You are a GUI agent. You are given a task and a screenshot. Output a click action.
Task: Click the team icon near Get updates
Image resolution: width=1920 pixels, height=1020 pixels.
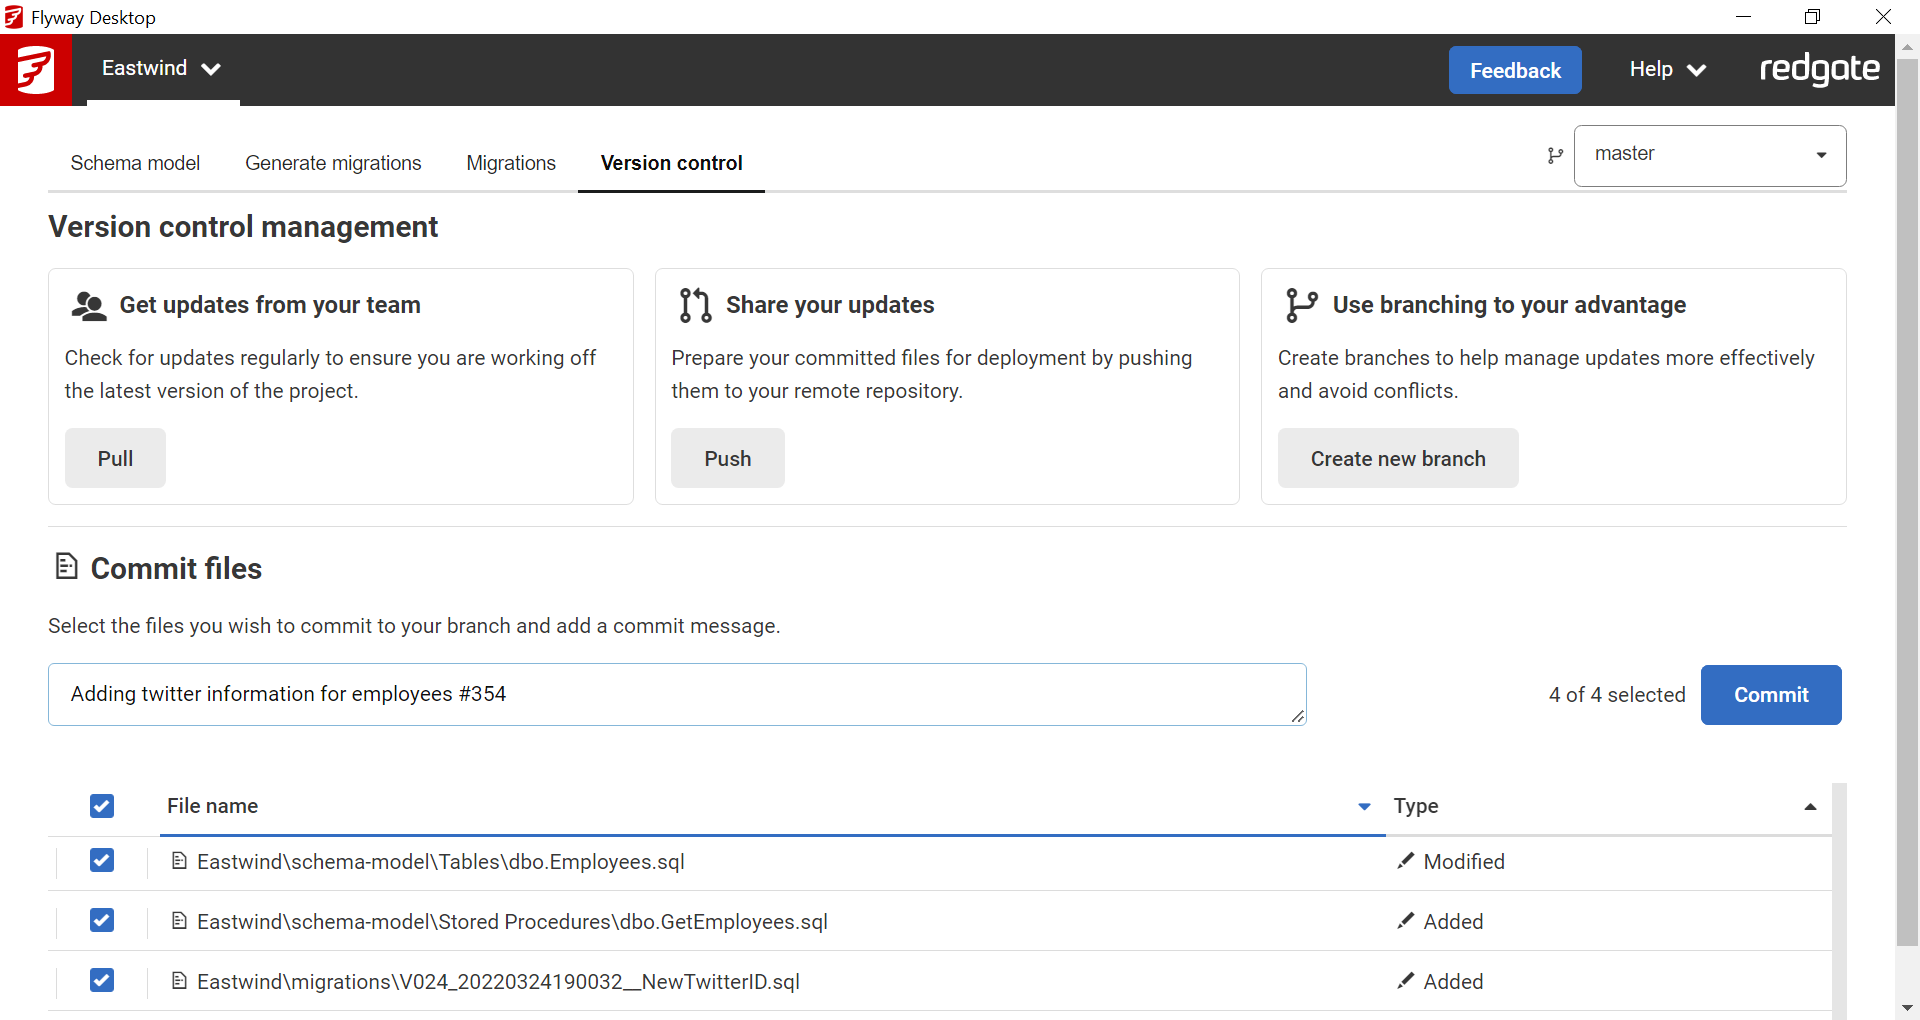click(x=89, y=306)
